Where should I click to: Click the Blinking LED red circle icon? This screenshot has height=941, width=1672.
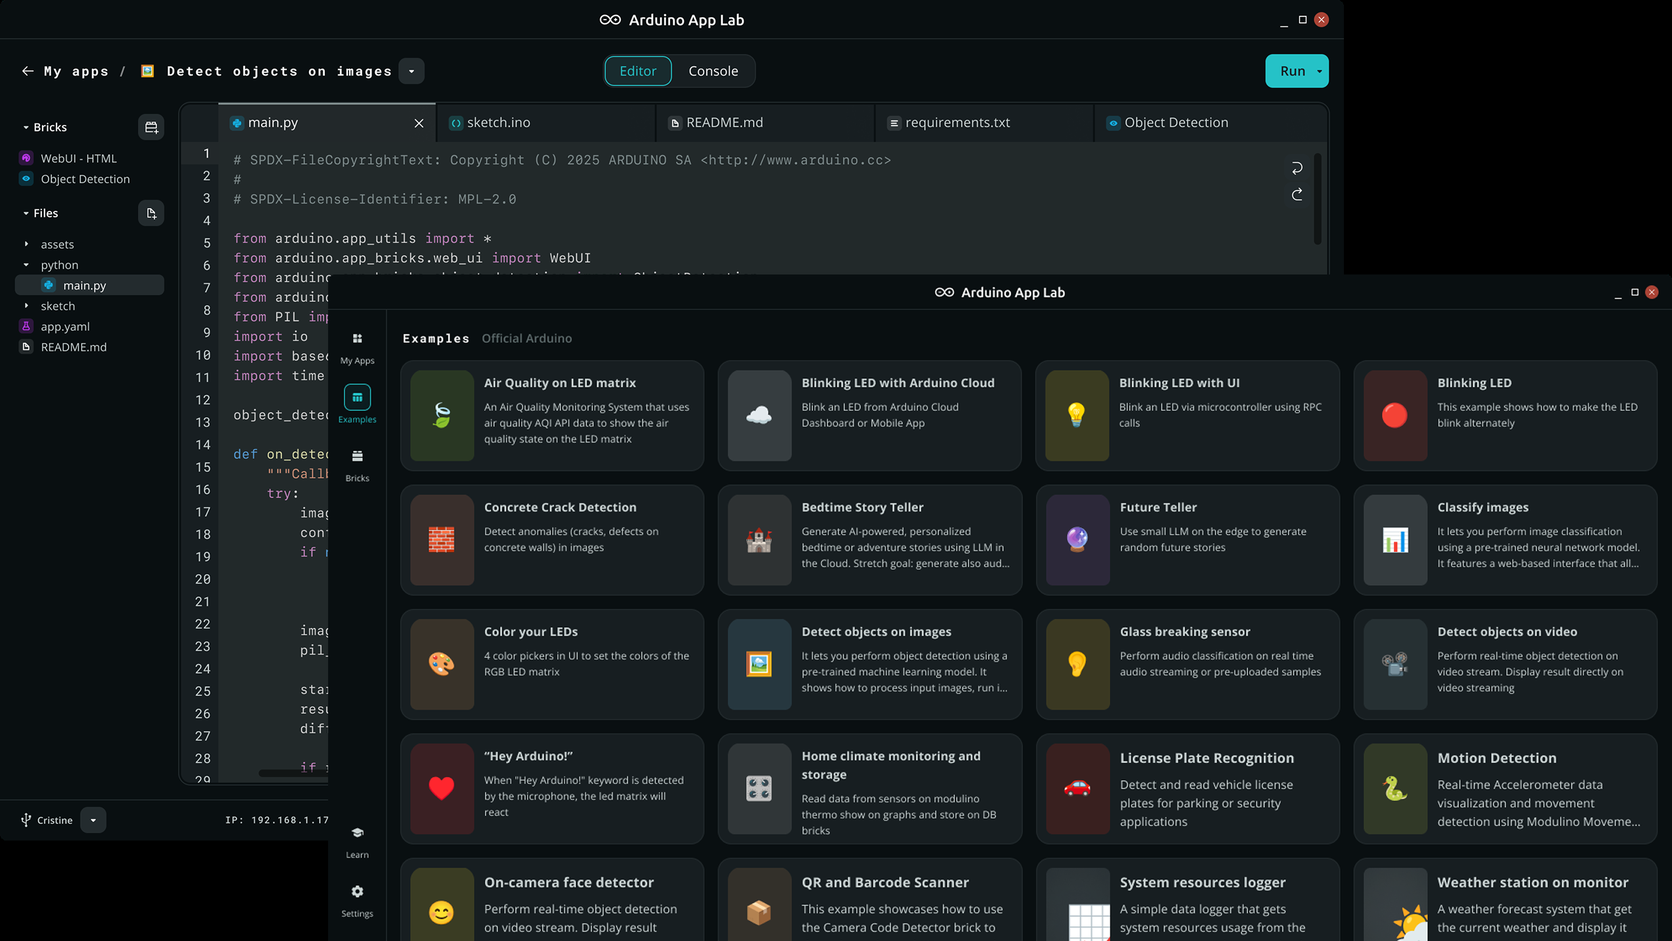1395,415
